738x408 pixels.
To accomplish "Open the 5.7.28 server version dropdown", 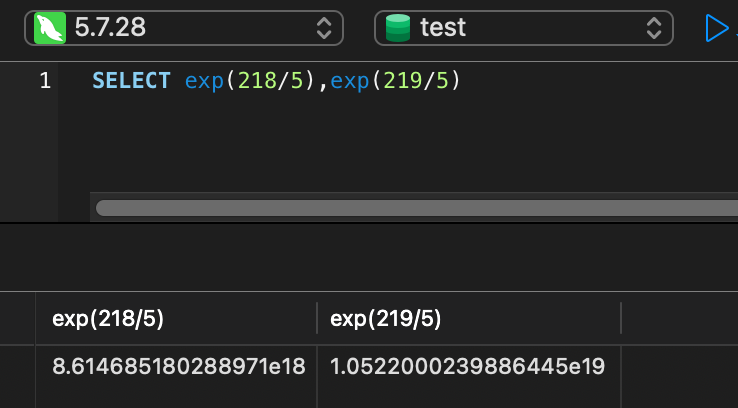I will [184, 28].
